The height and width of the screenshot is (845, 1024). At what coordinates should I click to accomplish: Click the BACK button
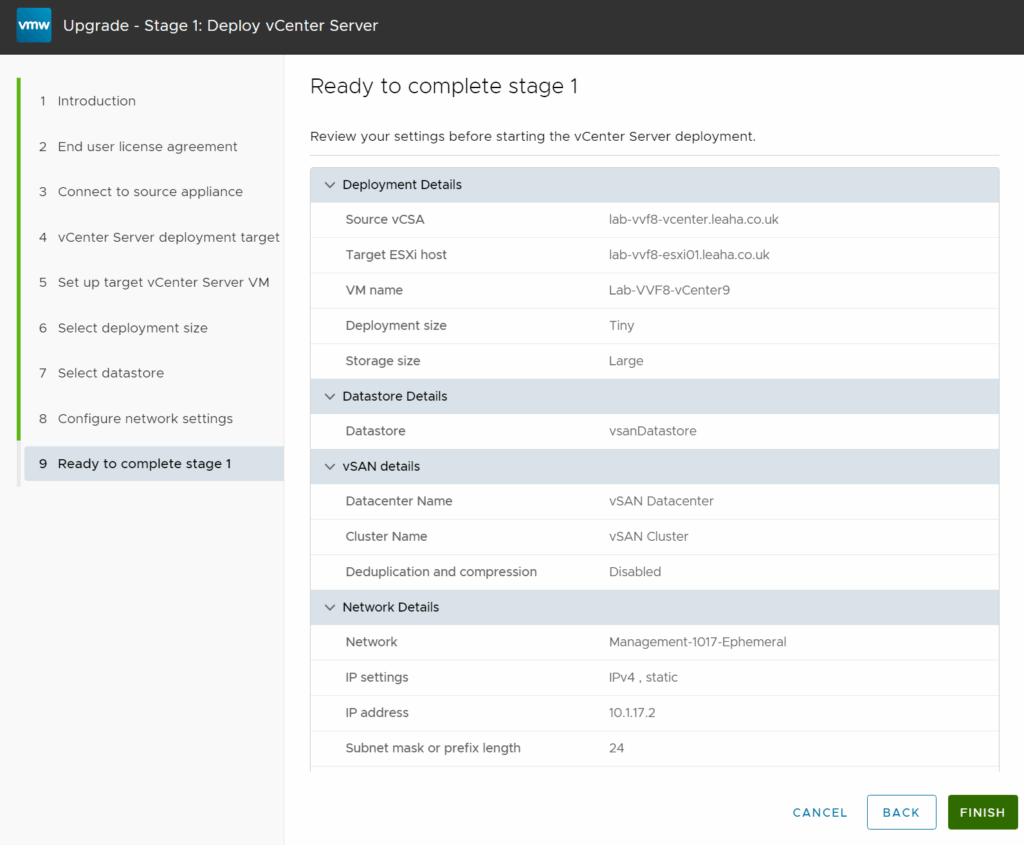click(901, 812)
